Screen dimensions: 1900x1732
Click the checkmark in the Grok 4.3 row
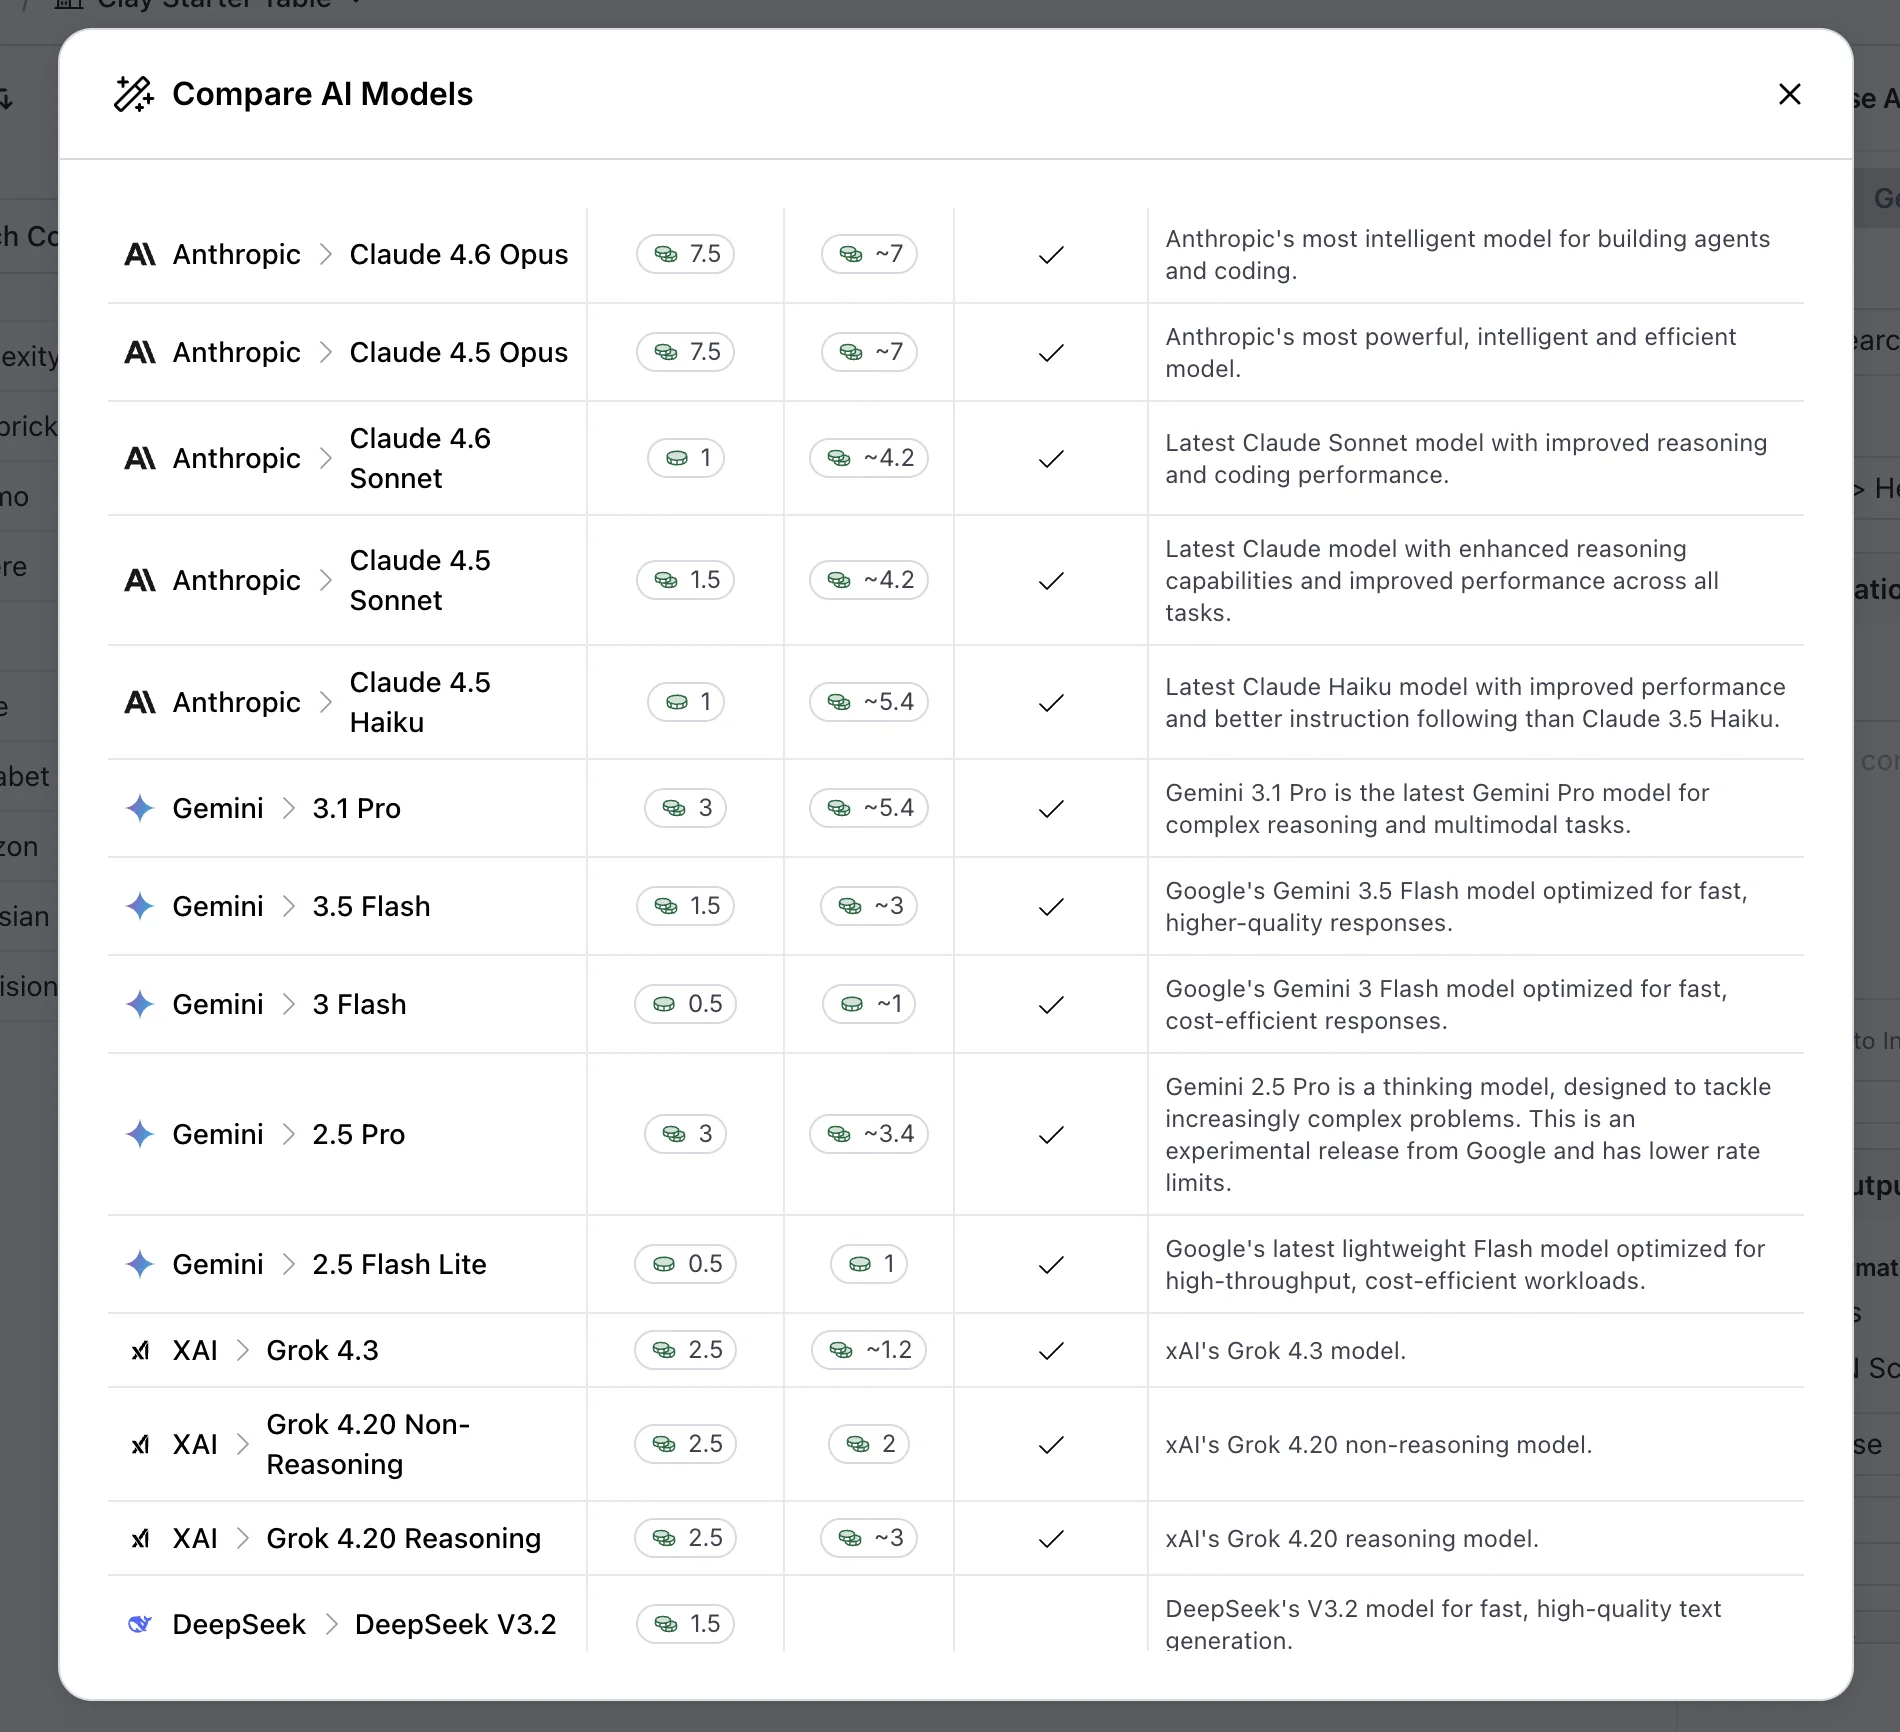tap(1051, 1351)
